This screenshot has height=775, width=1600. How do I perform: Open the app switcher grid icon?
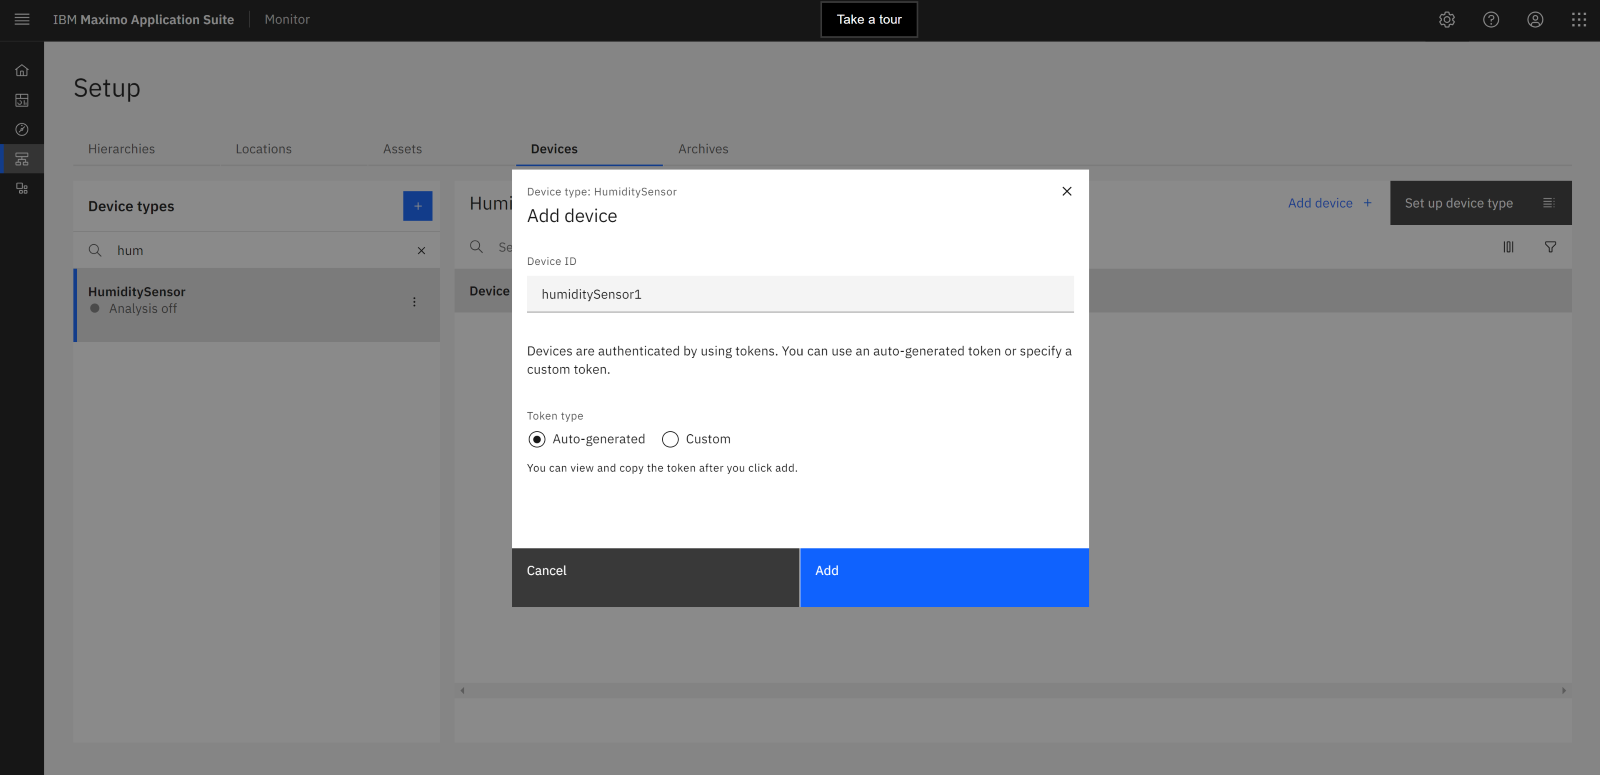click(1579, 20)
